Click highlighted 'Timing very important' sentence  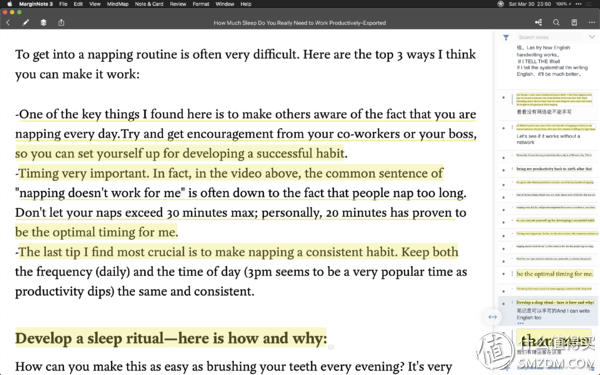point(231,173)
